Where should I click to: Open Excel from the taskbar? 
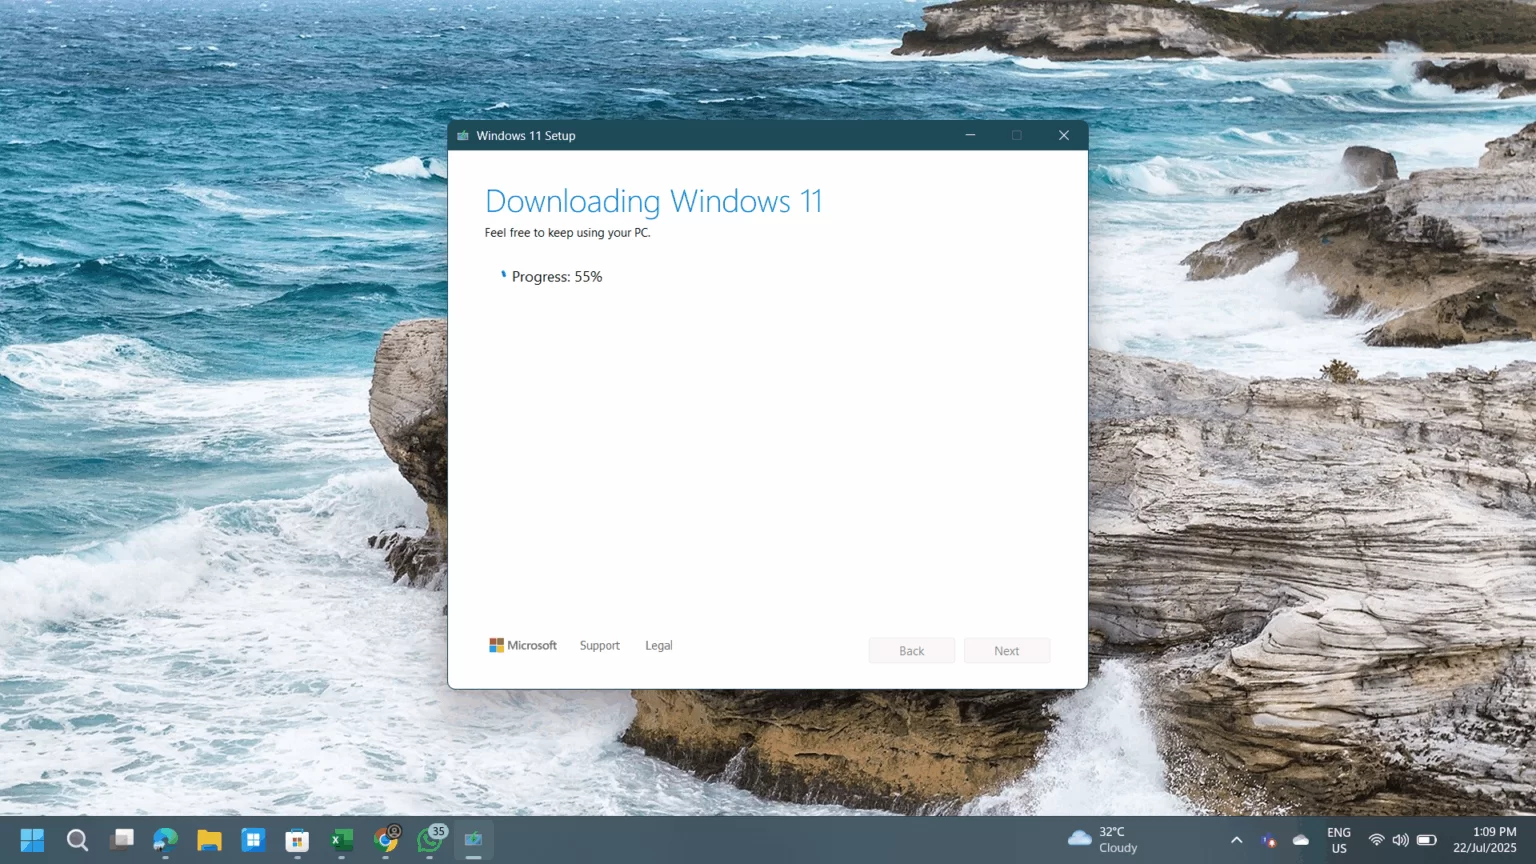click(x=341, y=840)
